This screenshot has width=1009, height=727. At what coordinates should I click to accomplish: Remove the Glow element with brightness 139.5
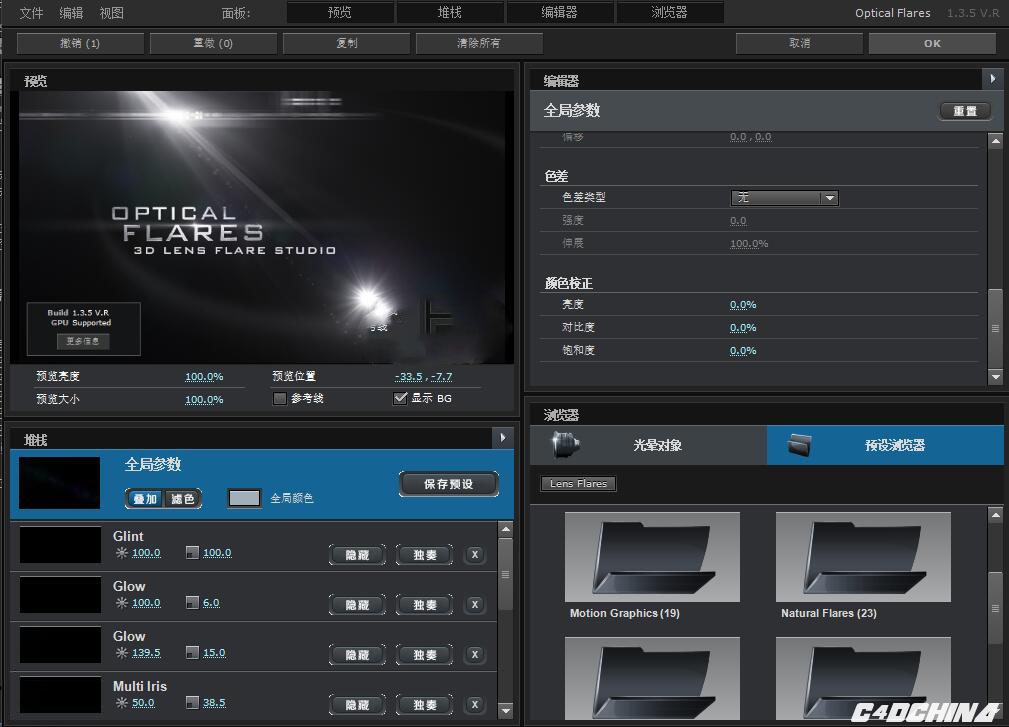(x=475, y=654)
